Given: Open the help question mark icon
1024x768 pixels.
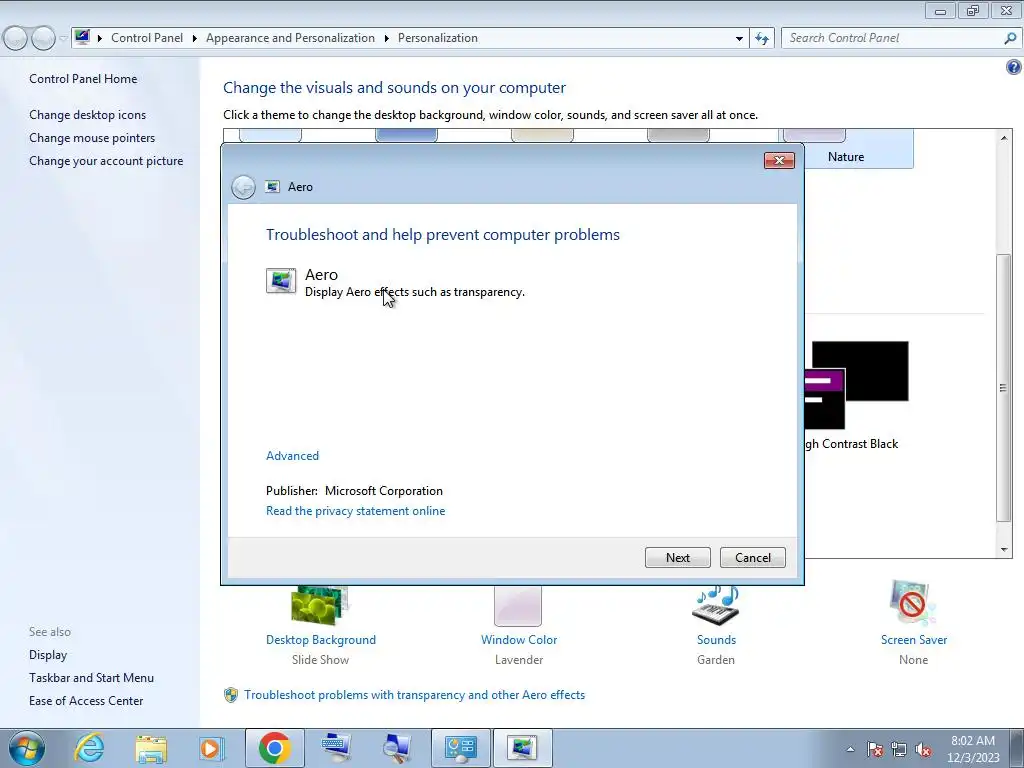Looking at the screenshot, I should (1014, 67).
